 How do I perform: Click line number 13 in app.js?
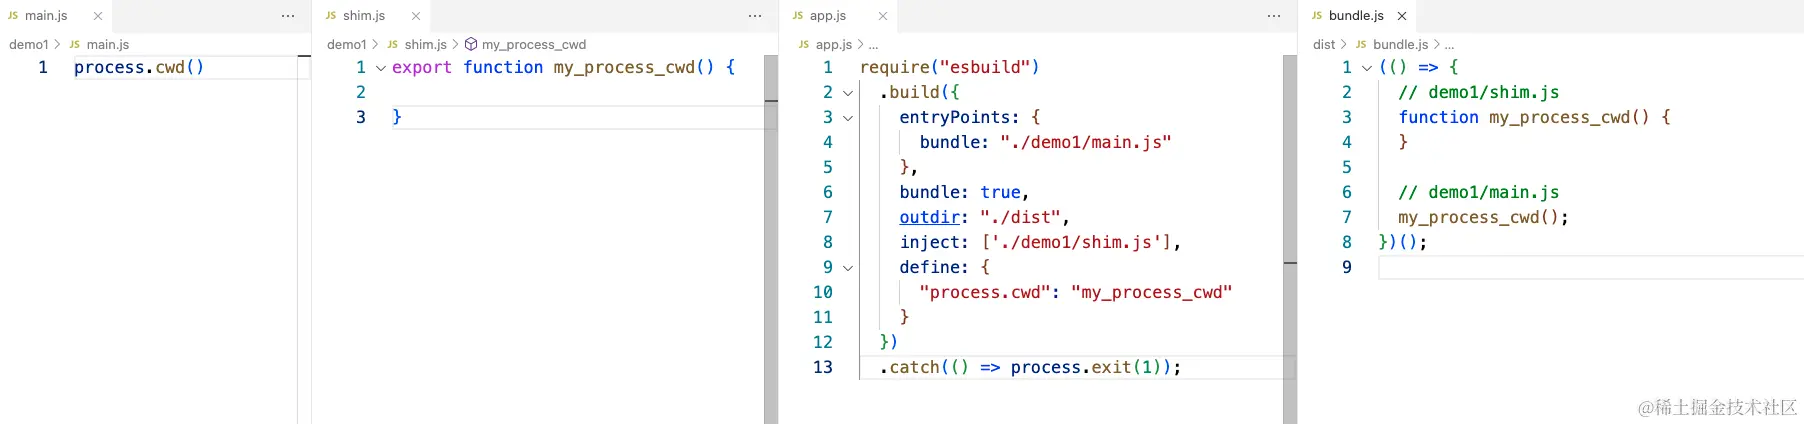coord(823,367)
